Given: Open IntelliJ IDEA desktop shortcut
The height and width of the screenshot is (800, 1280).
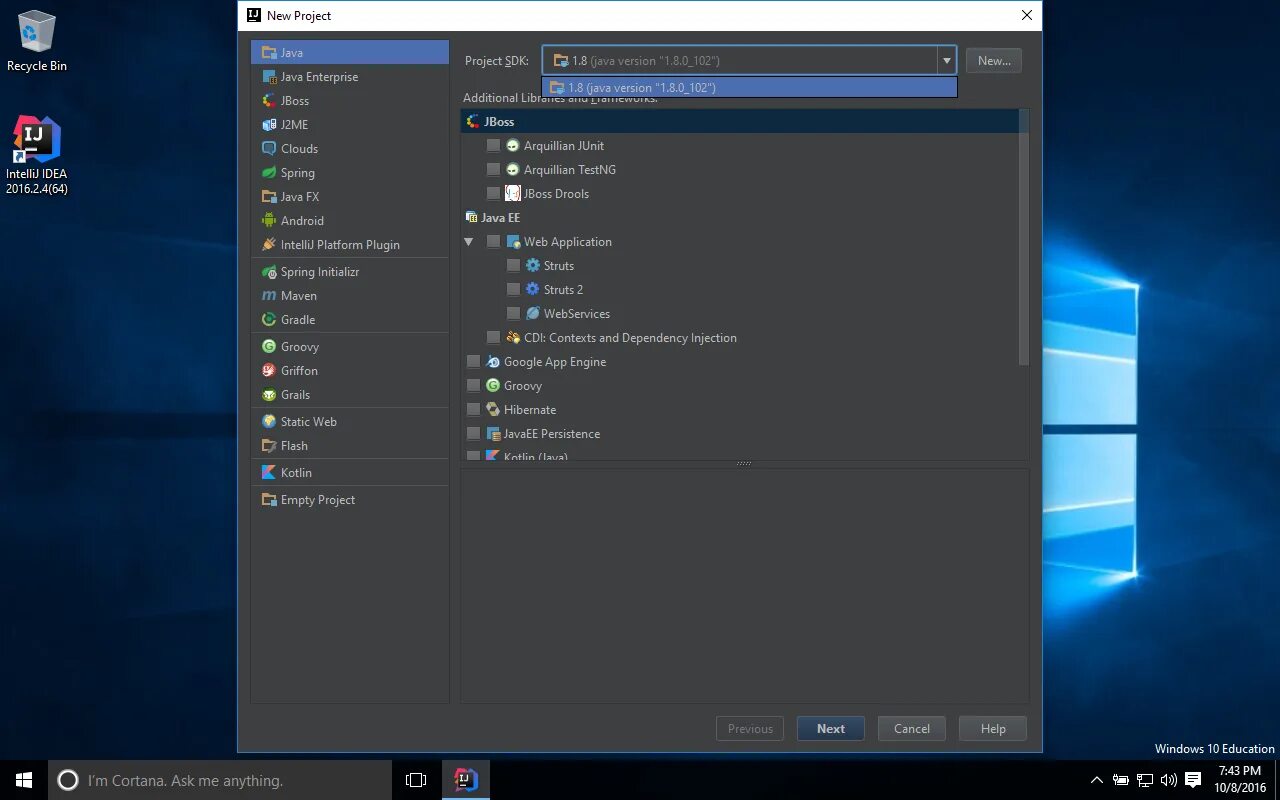Looking at the screenshot, I should pyautogui.click(x=37, y=155).
